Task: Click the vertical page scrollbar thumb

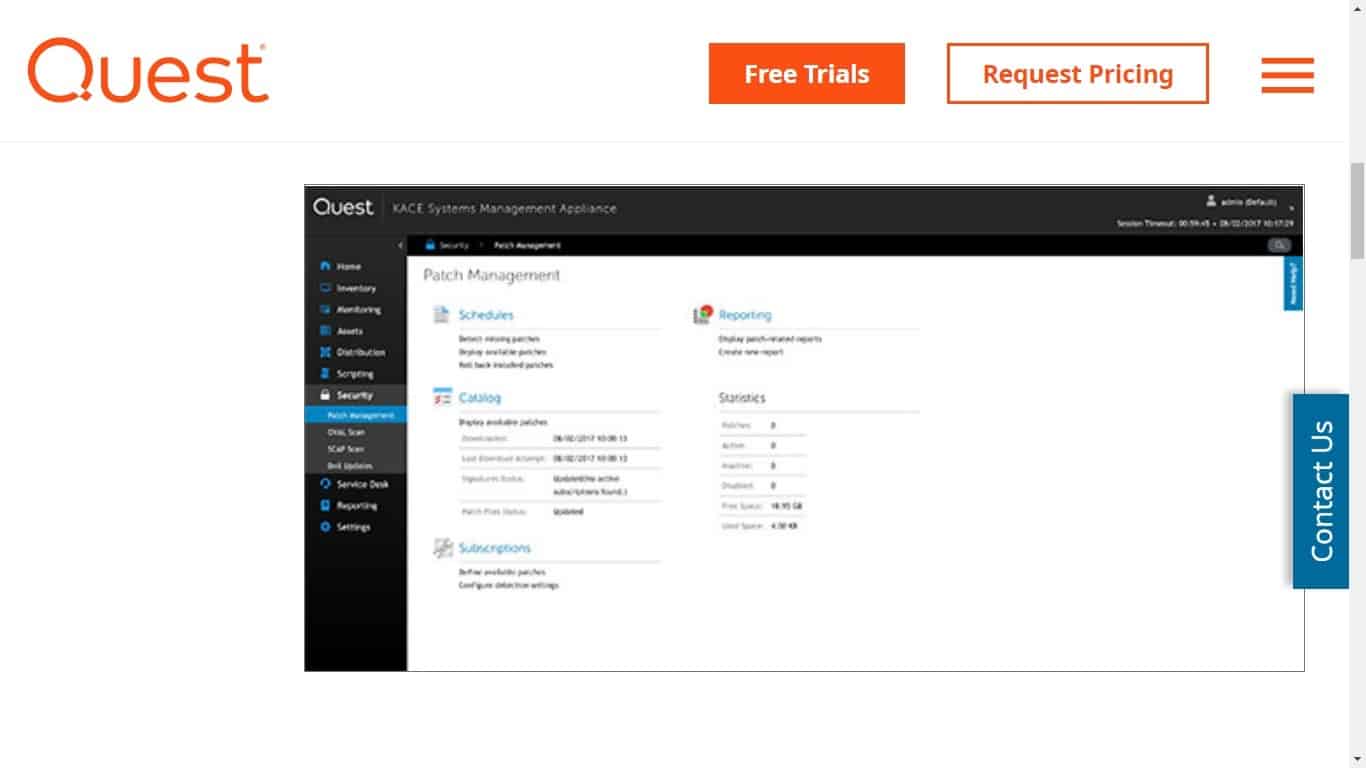Action: pos(1357,210)
